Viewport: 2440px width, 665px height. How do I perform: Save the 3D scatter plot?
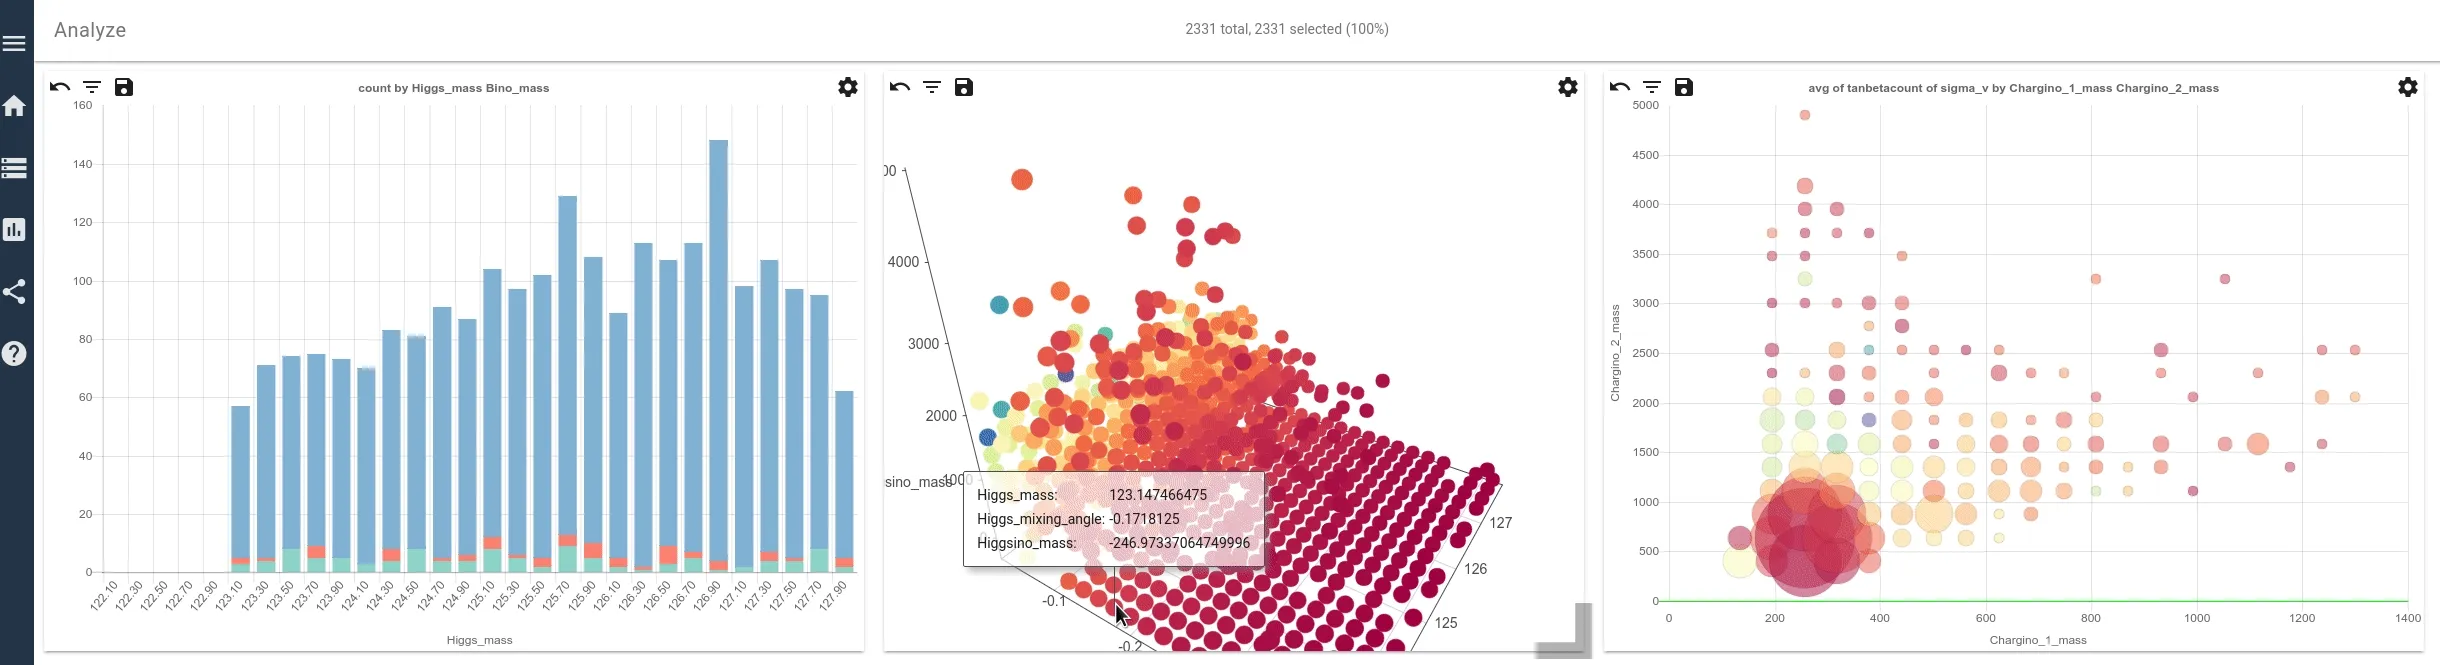tap(964, 87)
